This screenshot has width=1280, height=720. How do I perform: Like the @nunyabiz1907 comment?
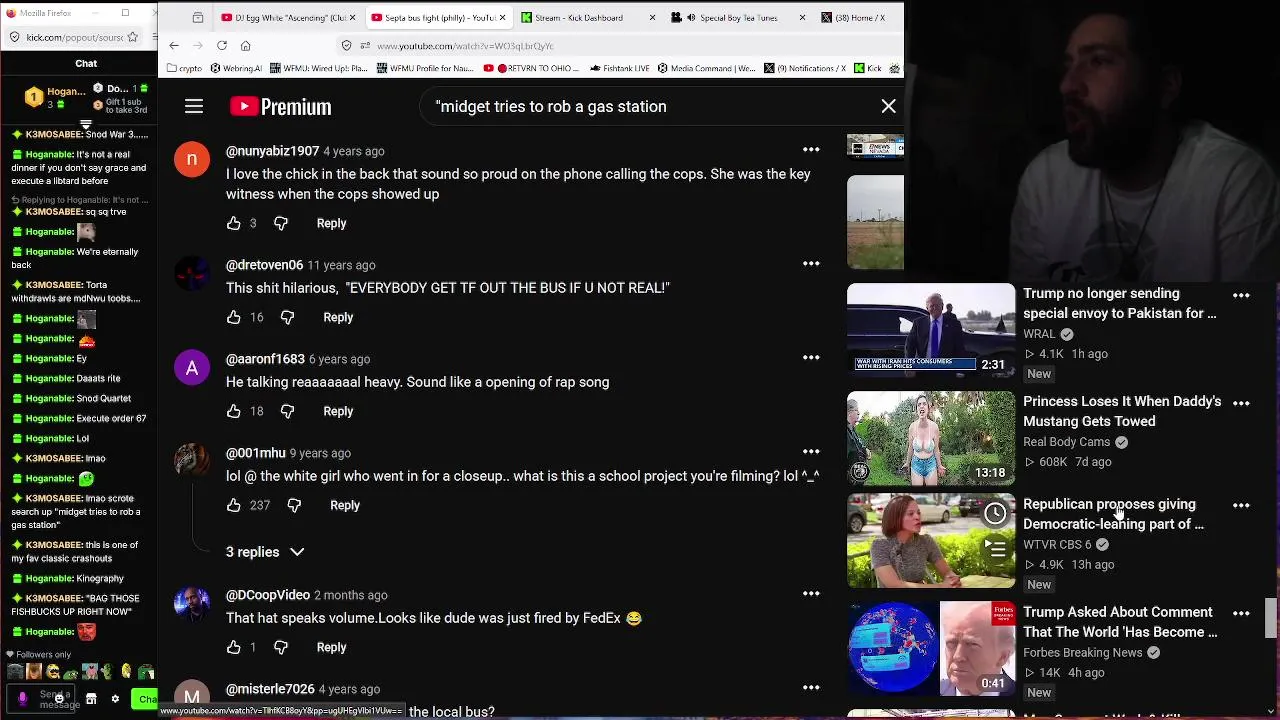234,223
